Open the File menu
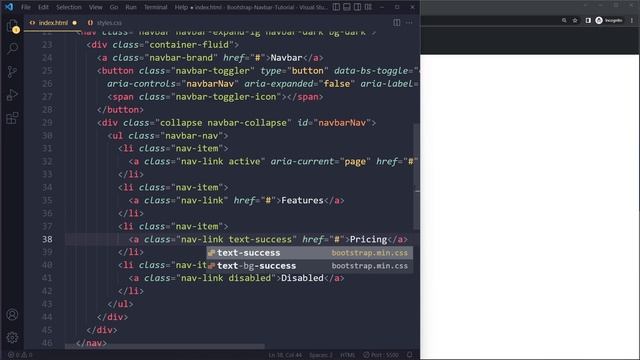Screen dimensions: 640x360 26,7
